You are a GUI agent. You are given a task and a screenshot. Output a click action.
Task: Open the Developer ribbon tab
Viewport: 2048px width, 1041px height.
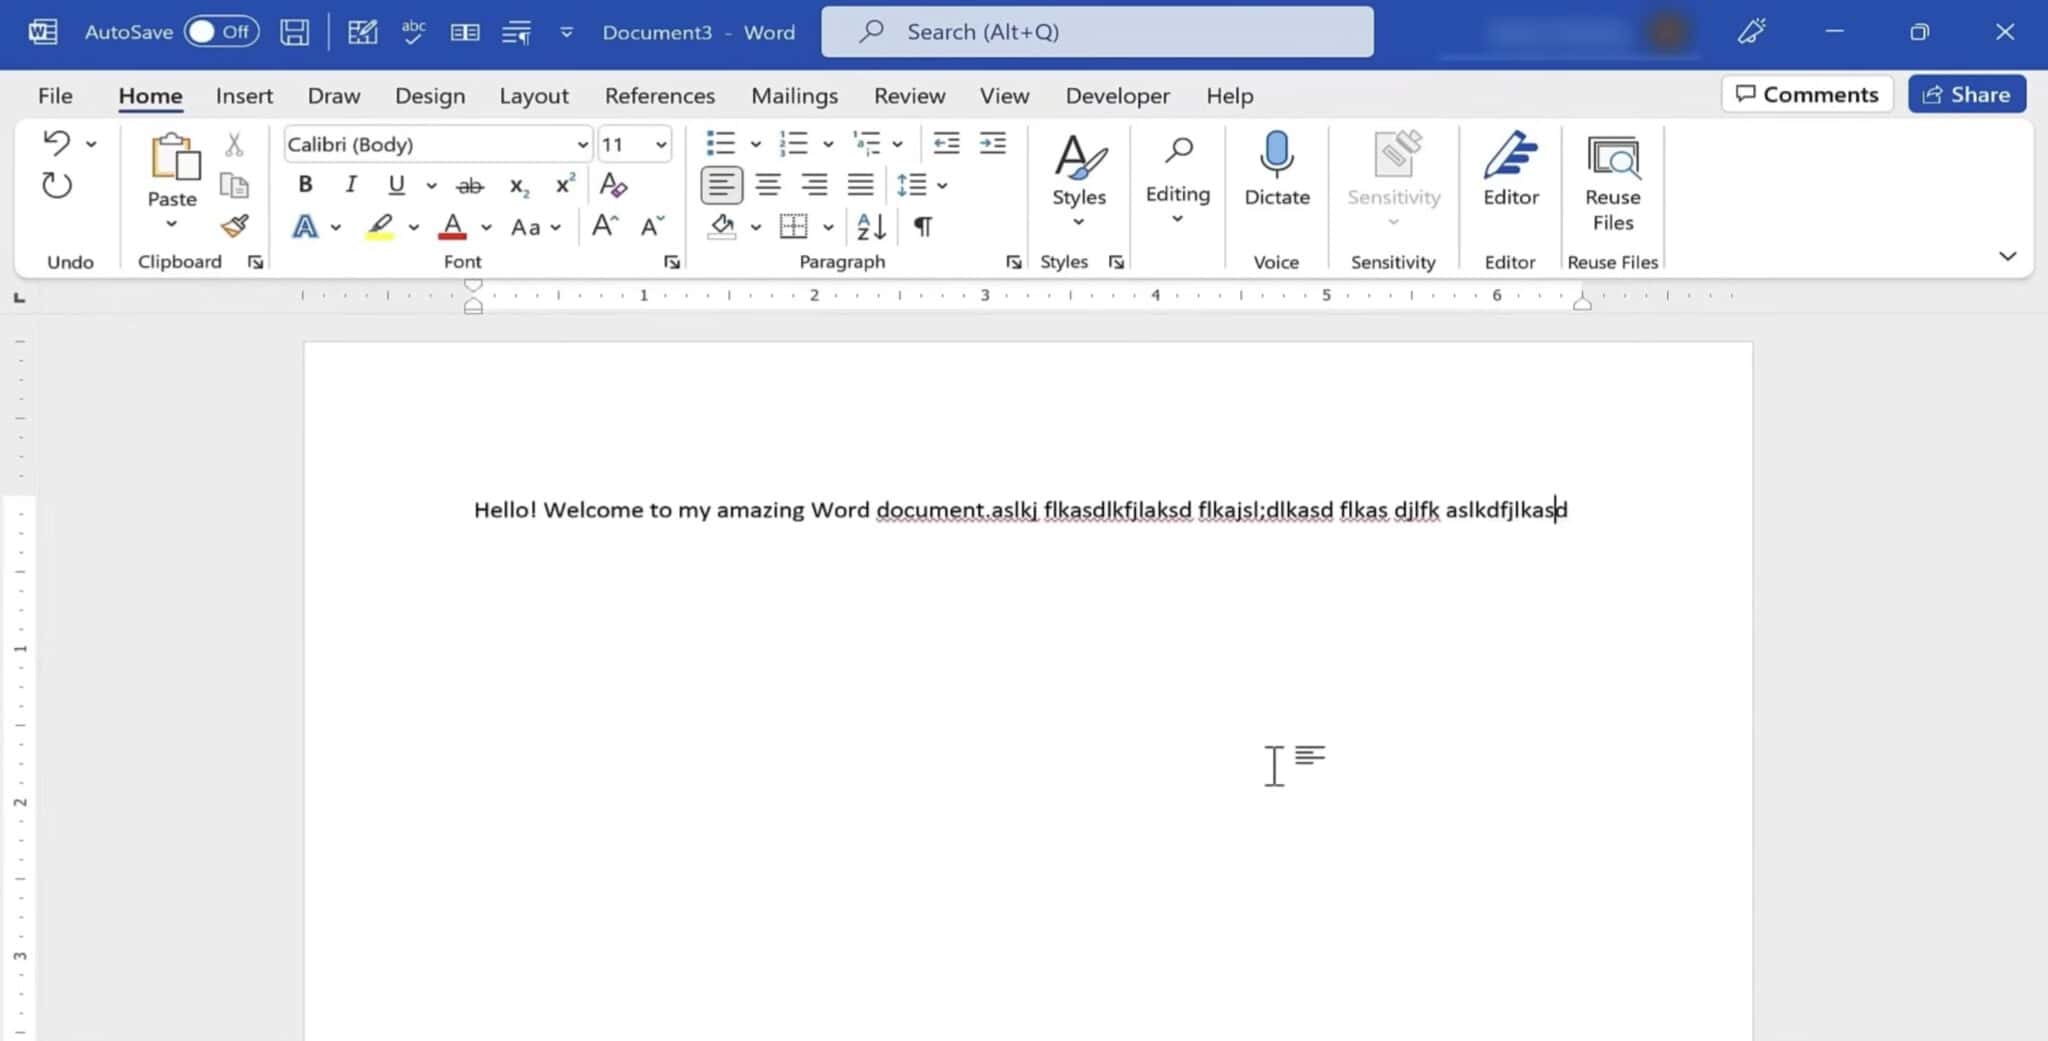(x=1117, y=95)
